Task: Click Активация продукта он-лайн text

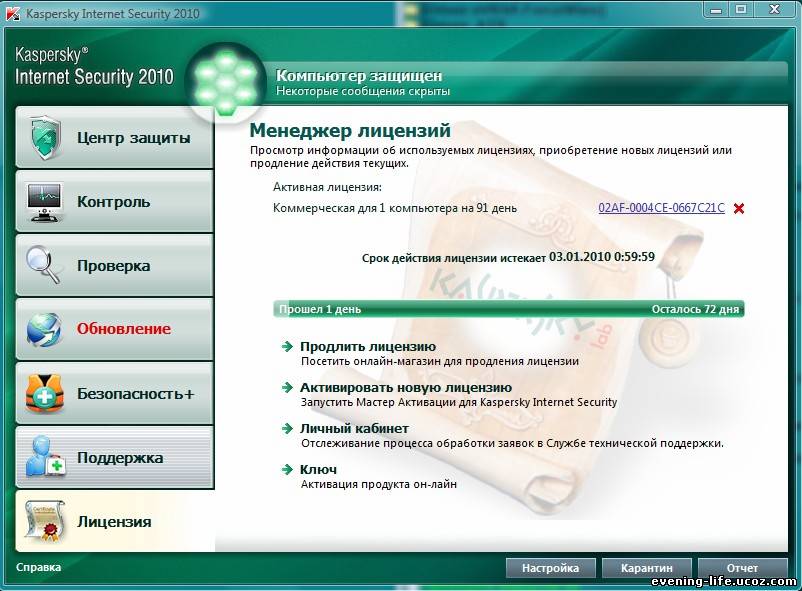Action: point(378,484)
